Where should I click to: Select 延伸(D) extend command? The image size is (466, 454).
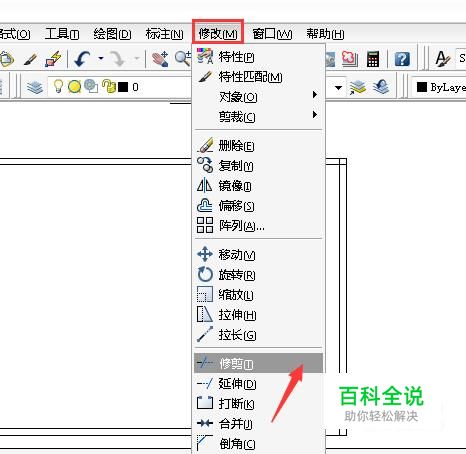258,384
